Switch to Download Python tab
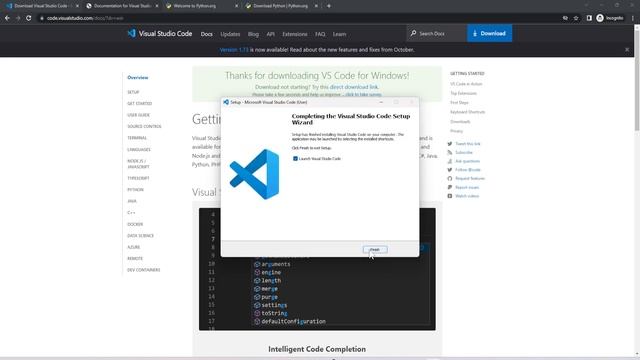This screenshot has height=360, width=640. click(x=282, y=6)
